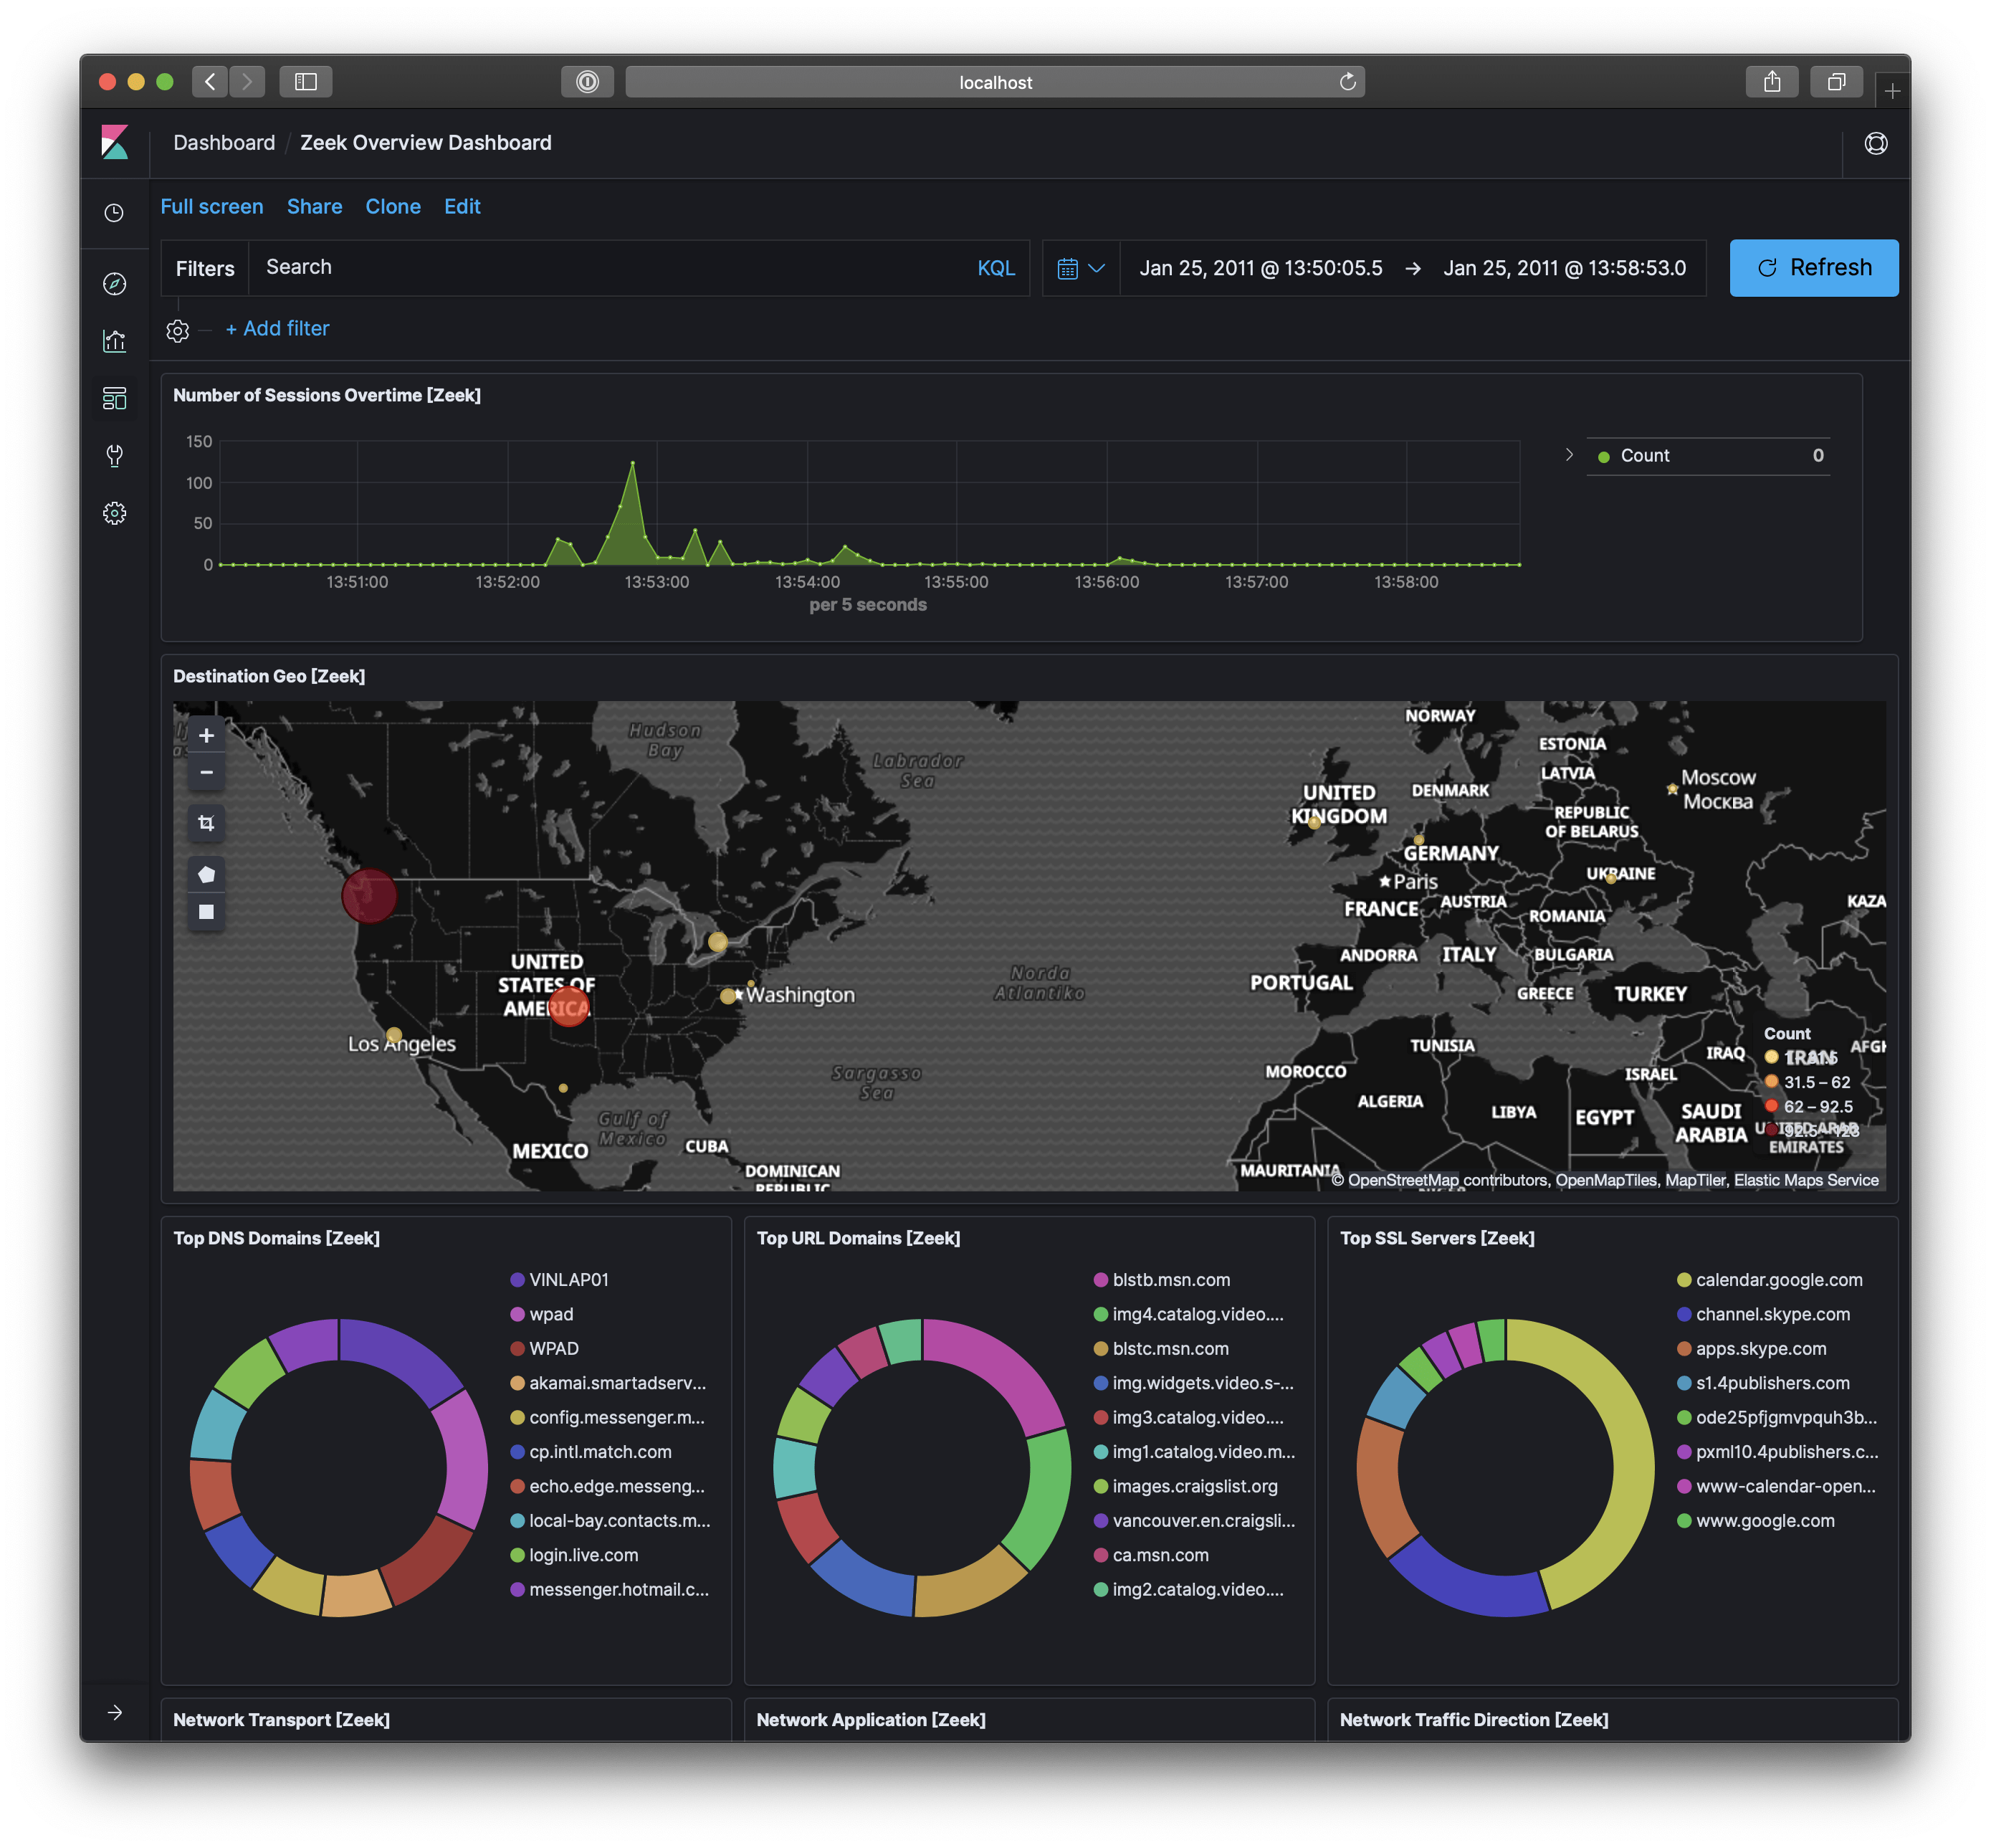Open the Share menu
This screenshot has height=1848, width=1991.
314,206
